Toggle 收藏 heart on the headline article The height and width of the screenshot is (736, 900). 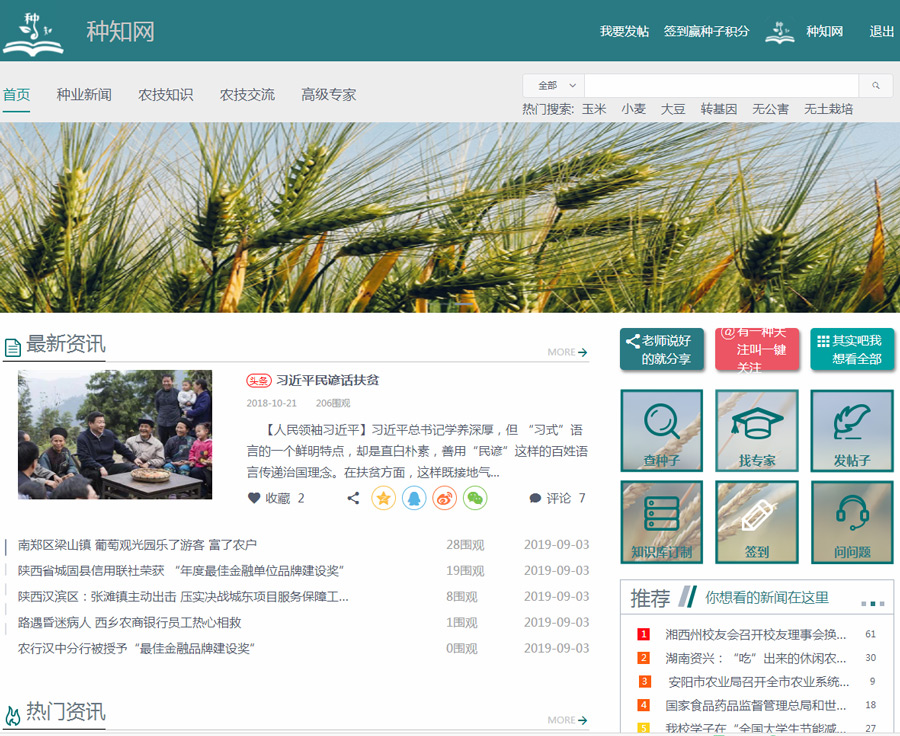coord(254,498)
